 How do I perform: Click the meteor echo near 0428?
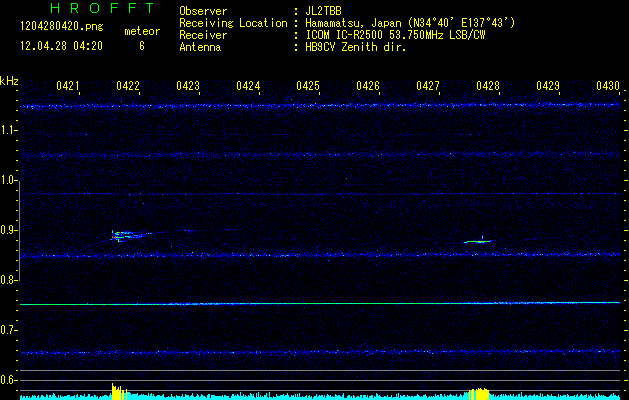[x=480, y=240]
